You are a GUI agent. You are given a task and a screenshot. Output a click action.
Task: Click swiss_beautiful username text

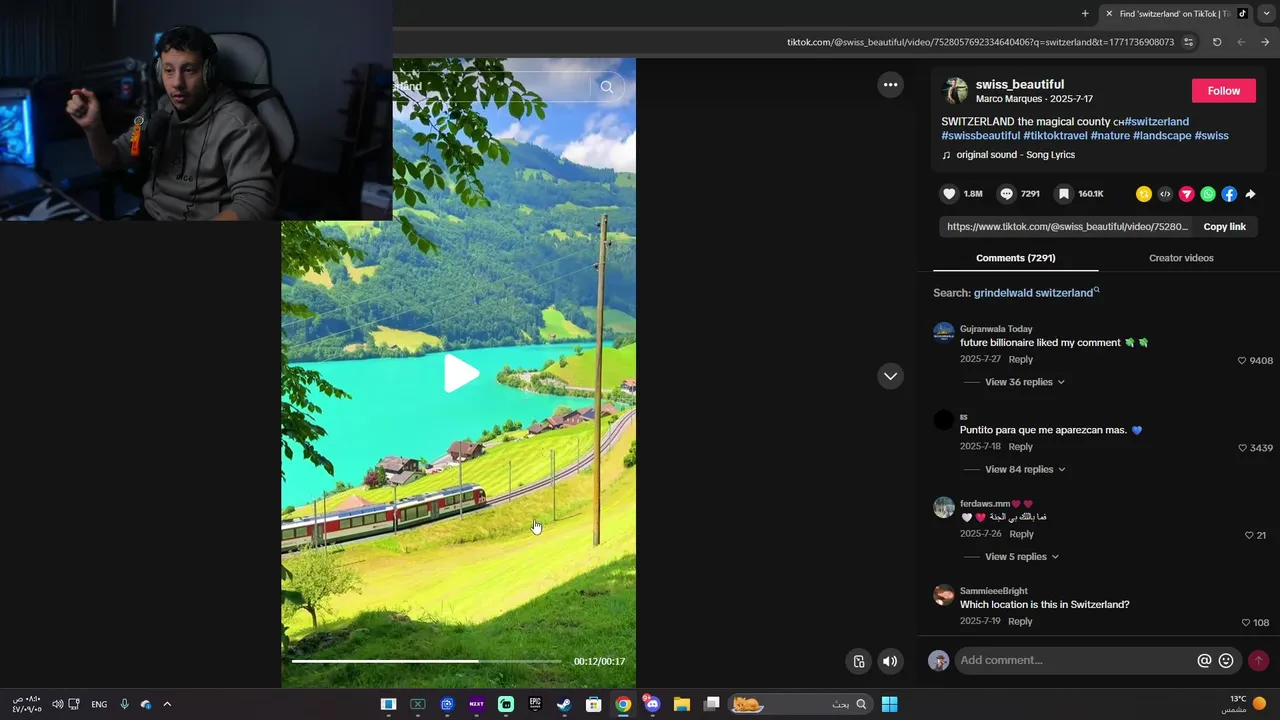click(1020, 84)
